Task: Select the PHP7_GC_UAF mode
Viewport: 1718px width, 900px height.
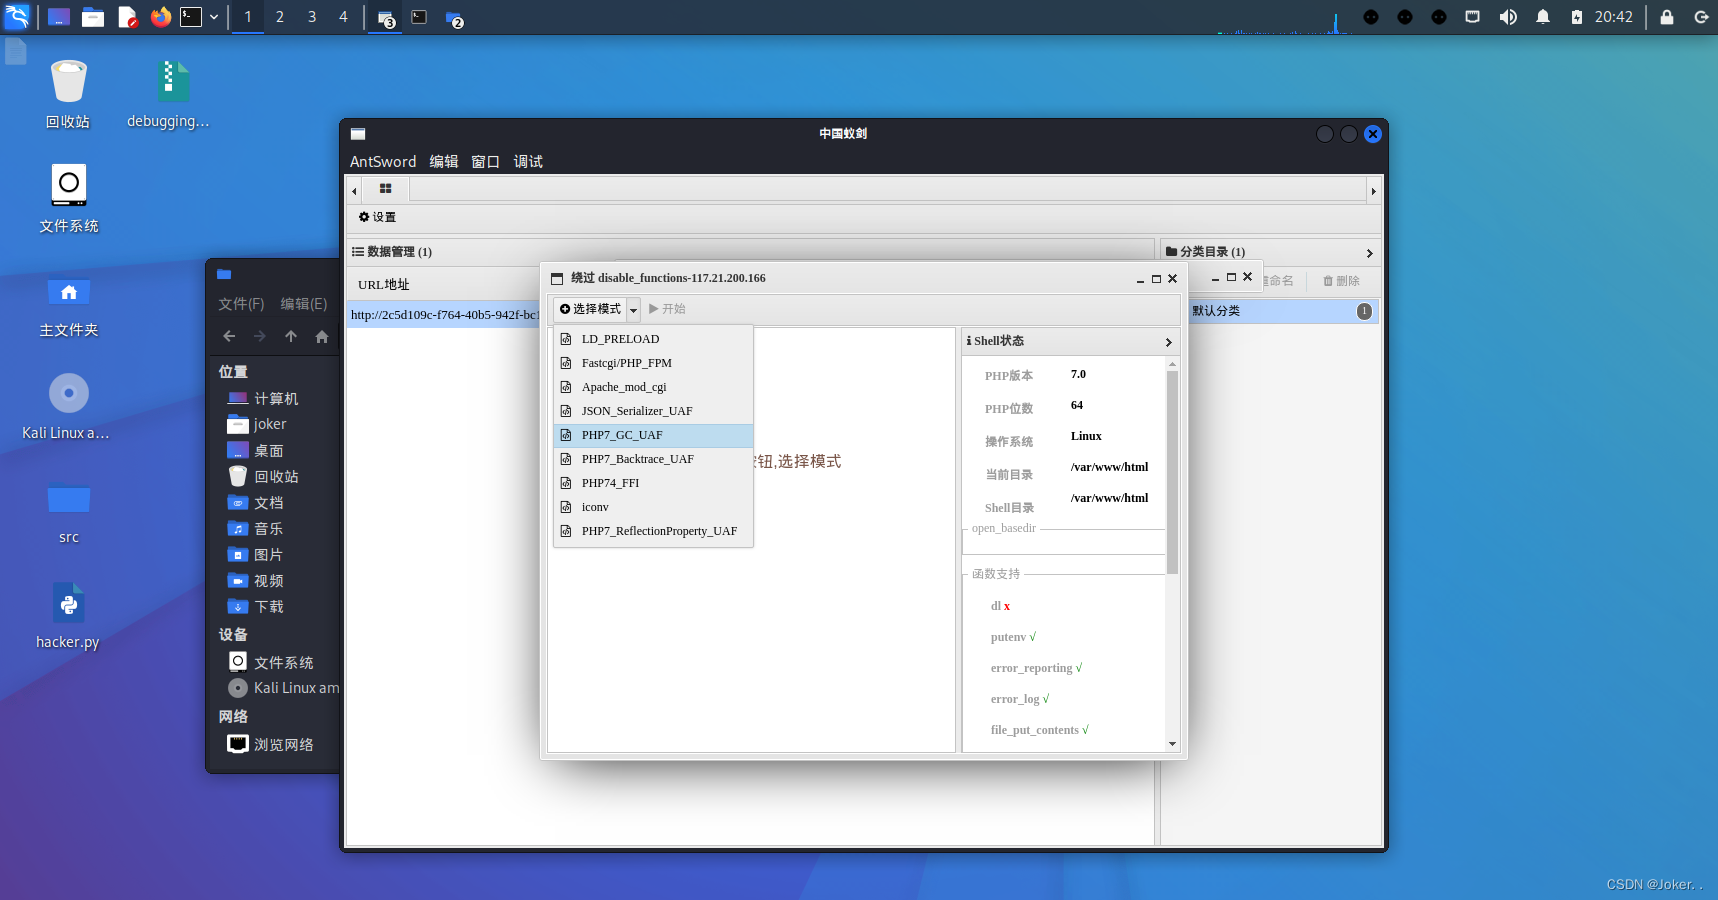Action: click(x=622, y=435)
